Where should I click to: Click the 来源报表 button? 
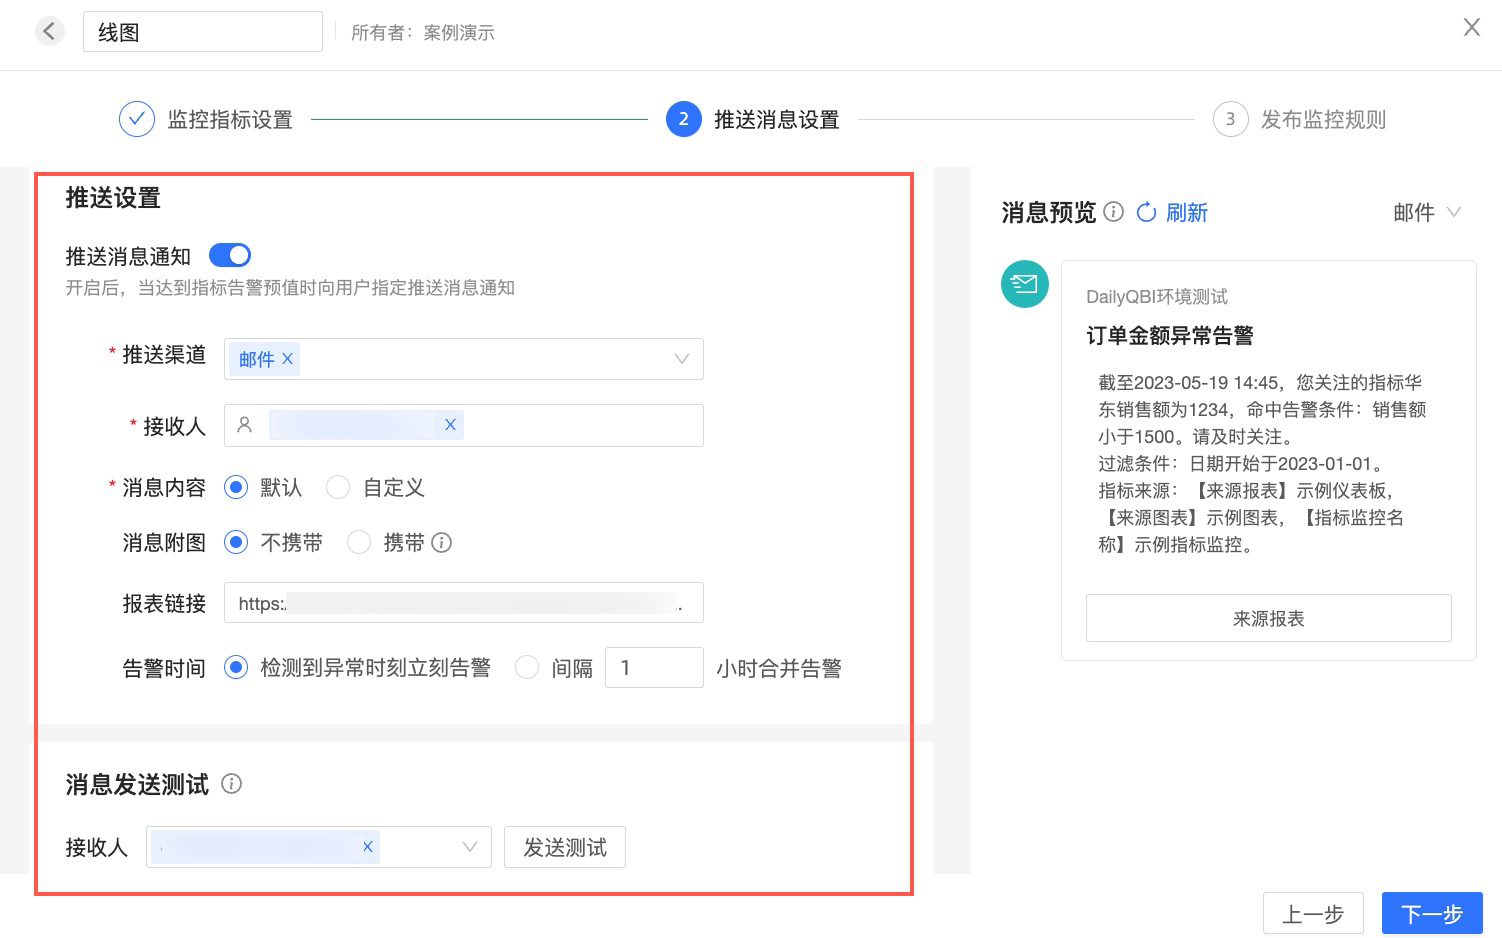point(1269,618)
